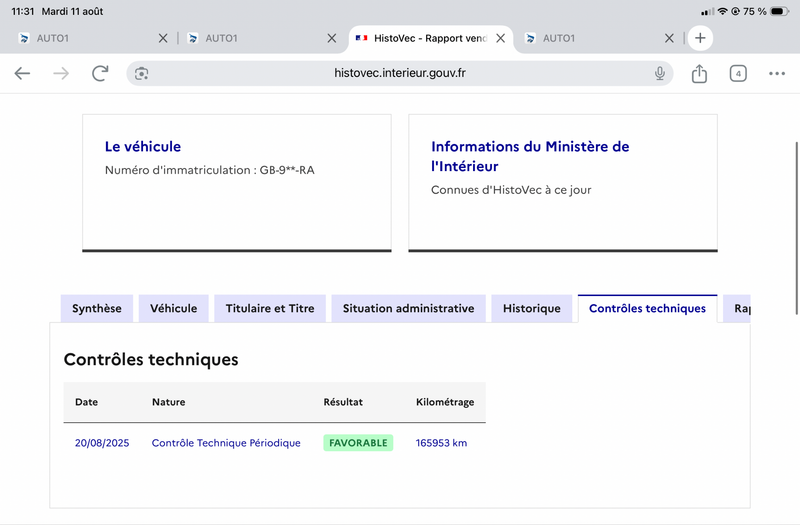This screenshot has width=800, height=525.
Task: Click the Contrôle Technique Périodique cell
Action: pos(226,443)
